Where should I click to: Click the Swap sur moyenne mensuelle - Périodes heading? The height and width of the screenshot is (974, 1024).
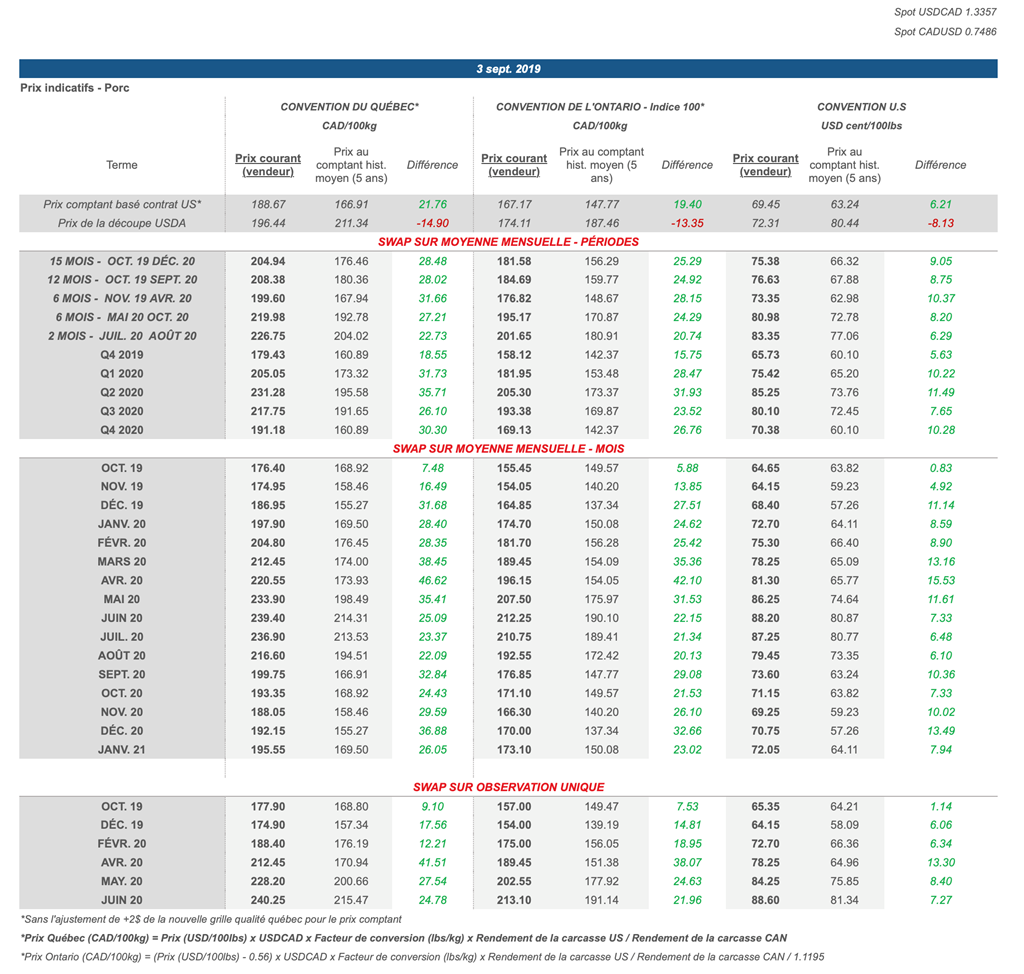coord(508,242)
